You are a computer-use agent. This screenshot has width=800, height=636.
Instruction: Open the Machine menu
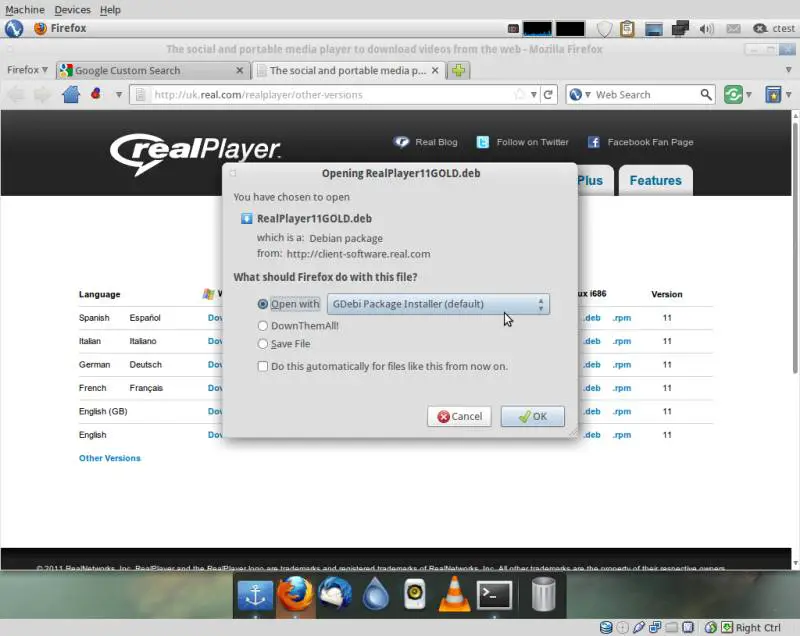[24, 10]
